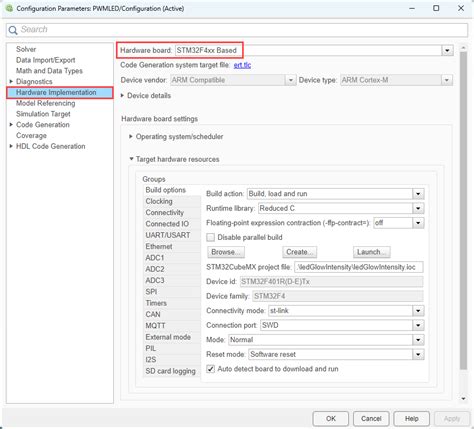Expand the Code Generation tree node

(11, 125)
